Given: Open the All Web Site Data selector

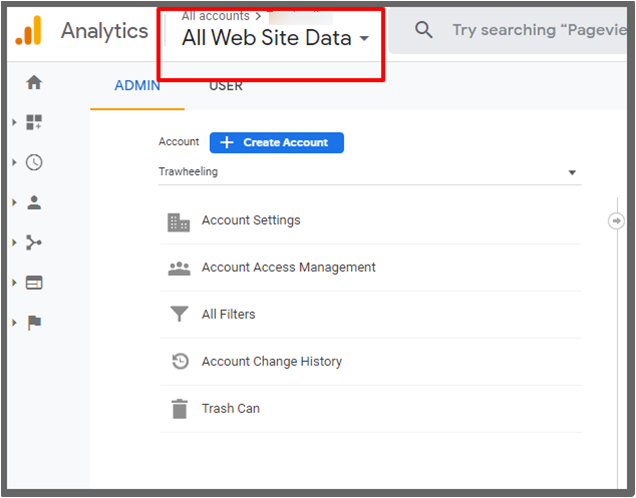Looking at the screenshot, I should (x=275, y=39).
